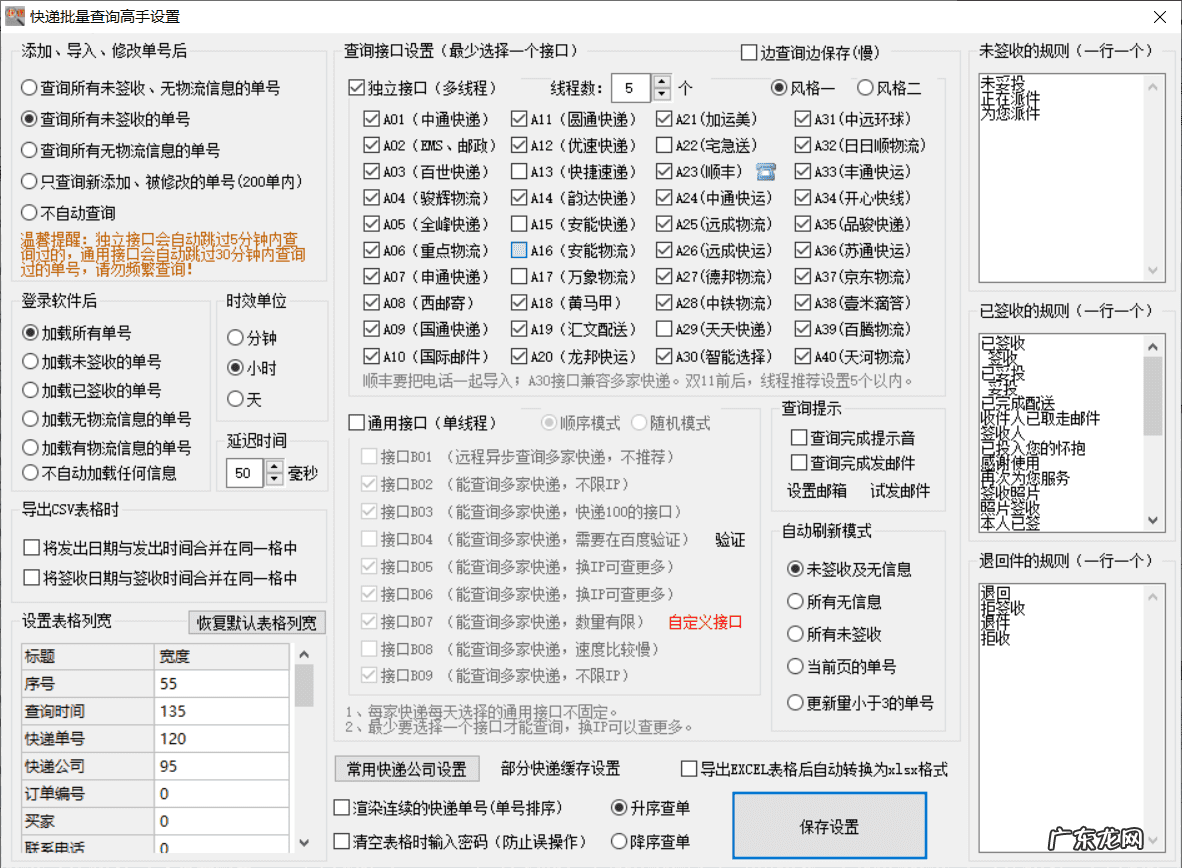This screenshot has width=1182, height=868.
Task: Enable 边查询边保存（慢）option
Action: point(748,52)
